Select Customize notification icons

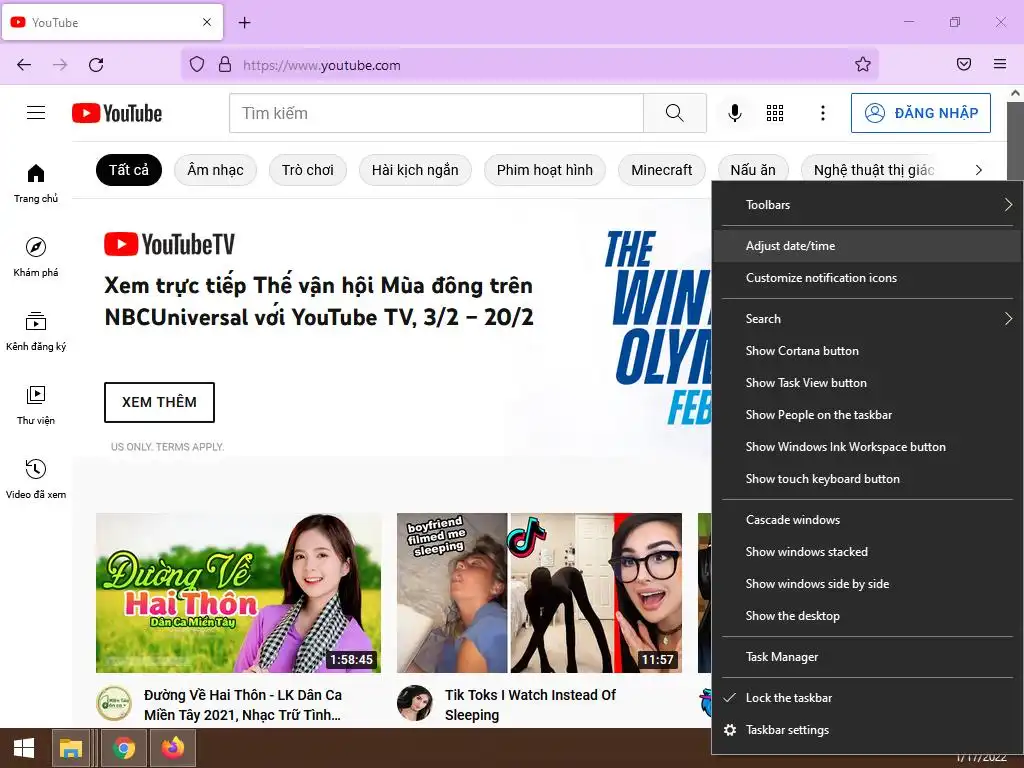867,278
